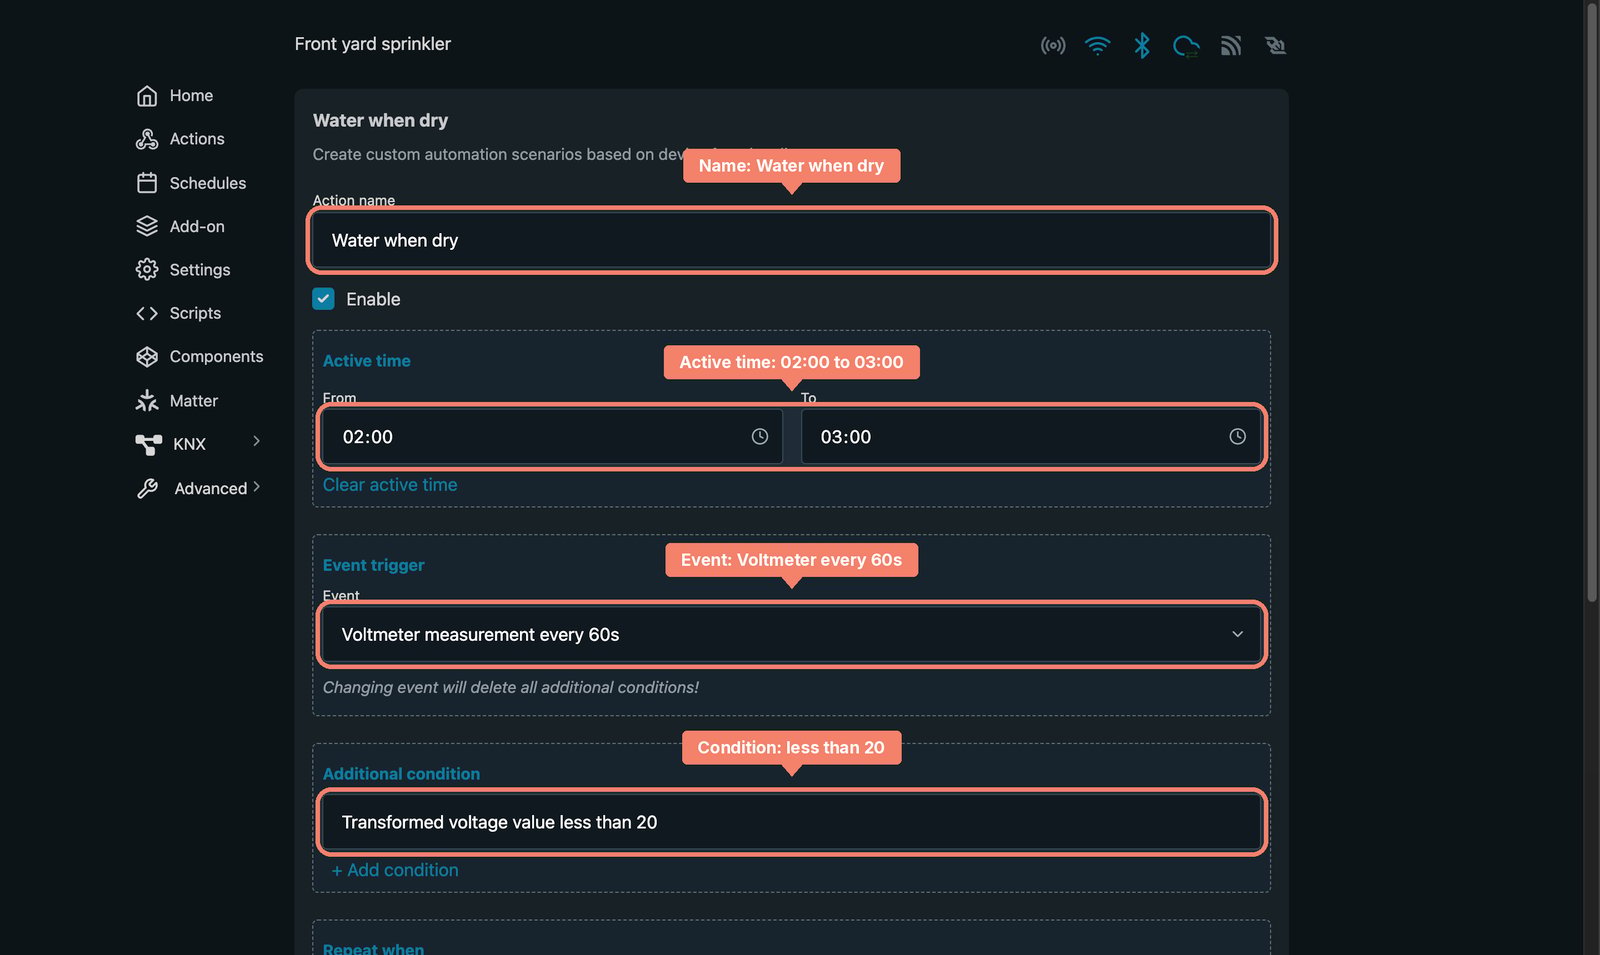The height and width of the screenshot is (955, 1600).
Task: Click the From time field showing 02:00
Action: (552, 437)
